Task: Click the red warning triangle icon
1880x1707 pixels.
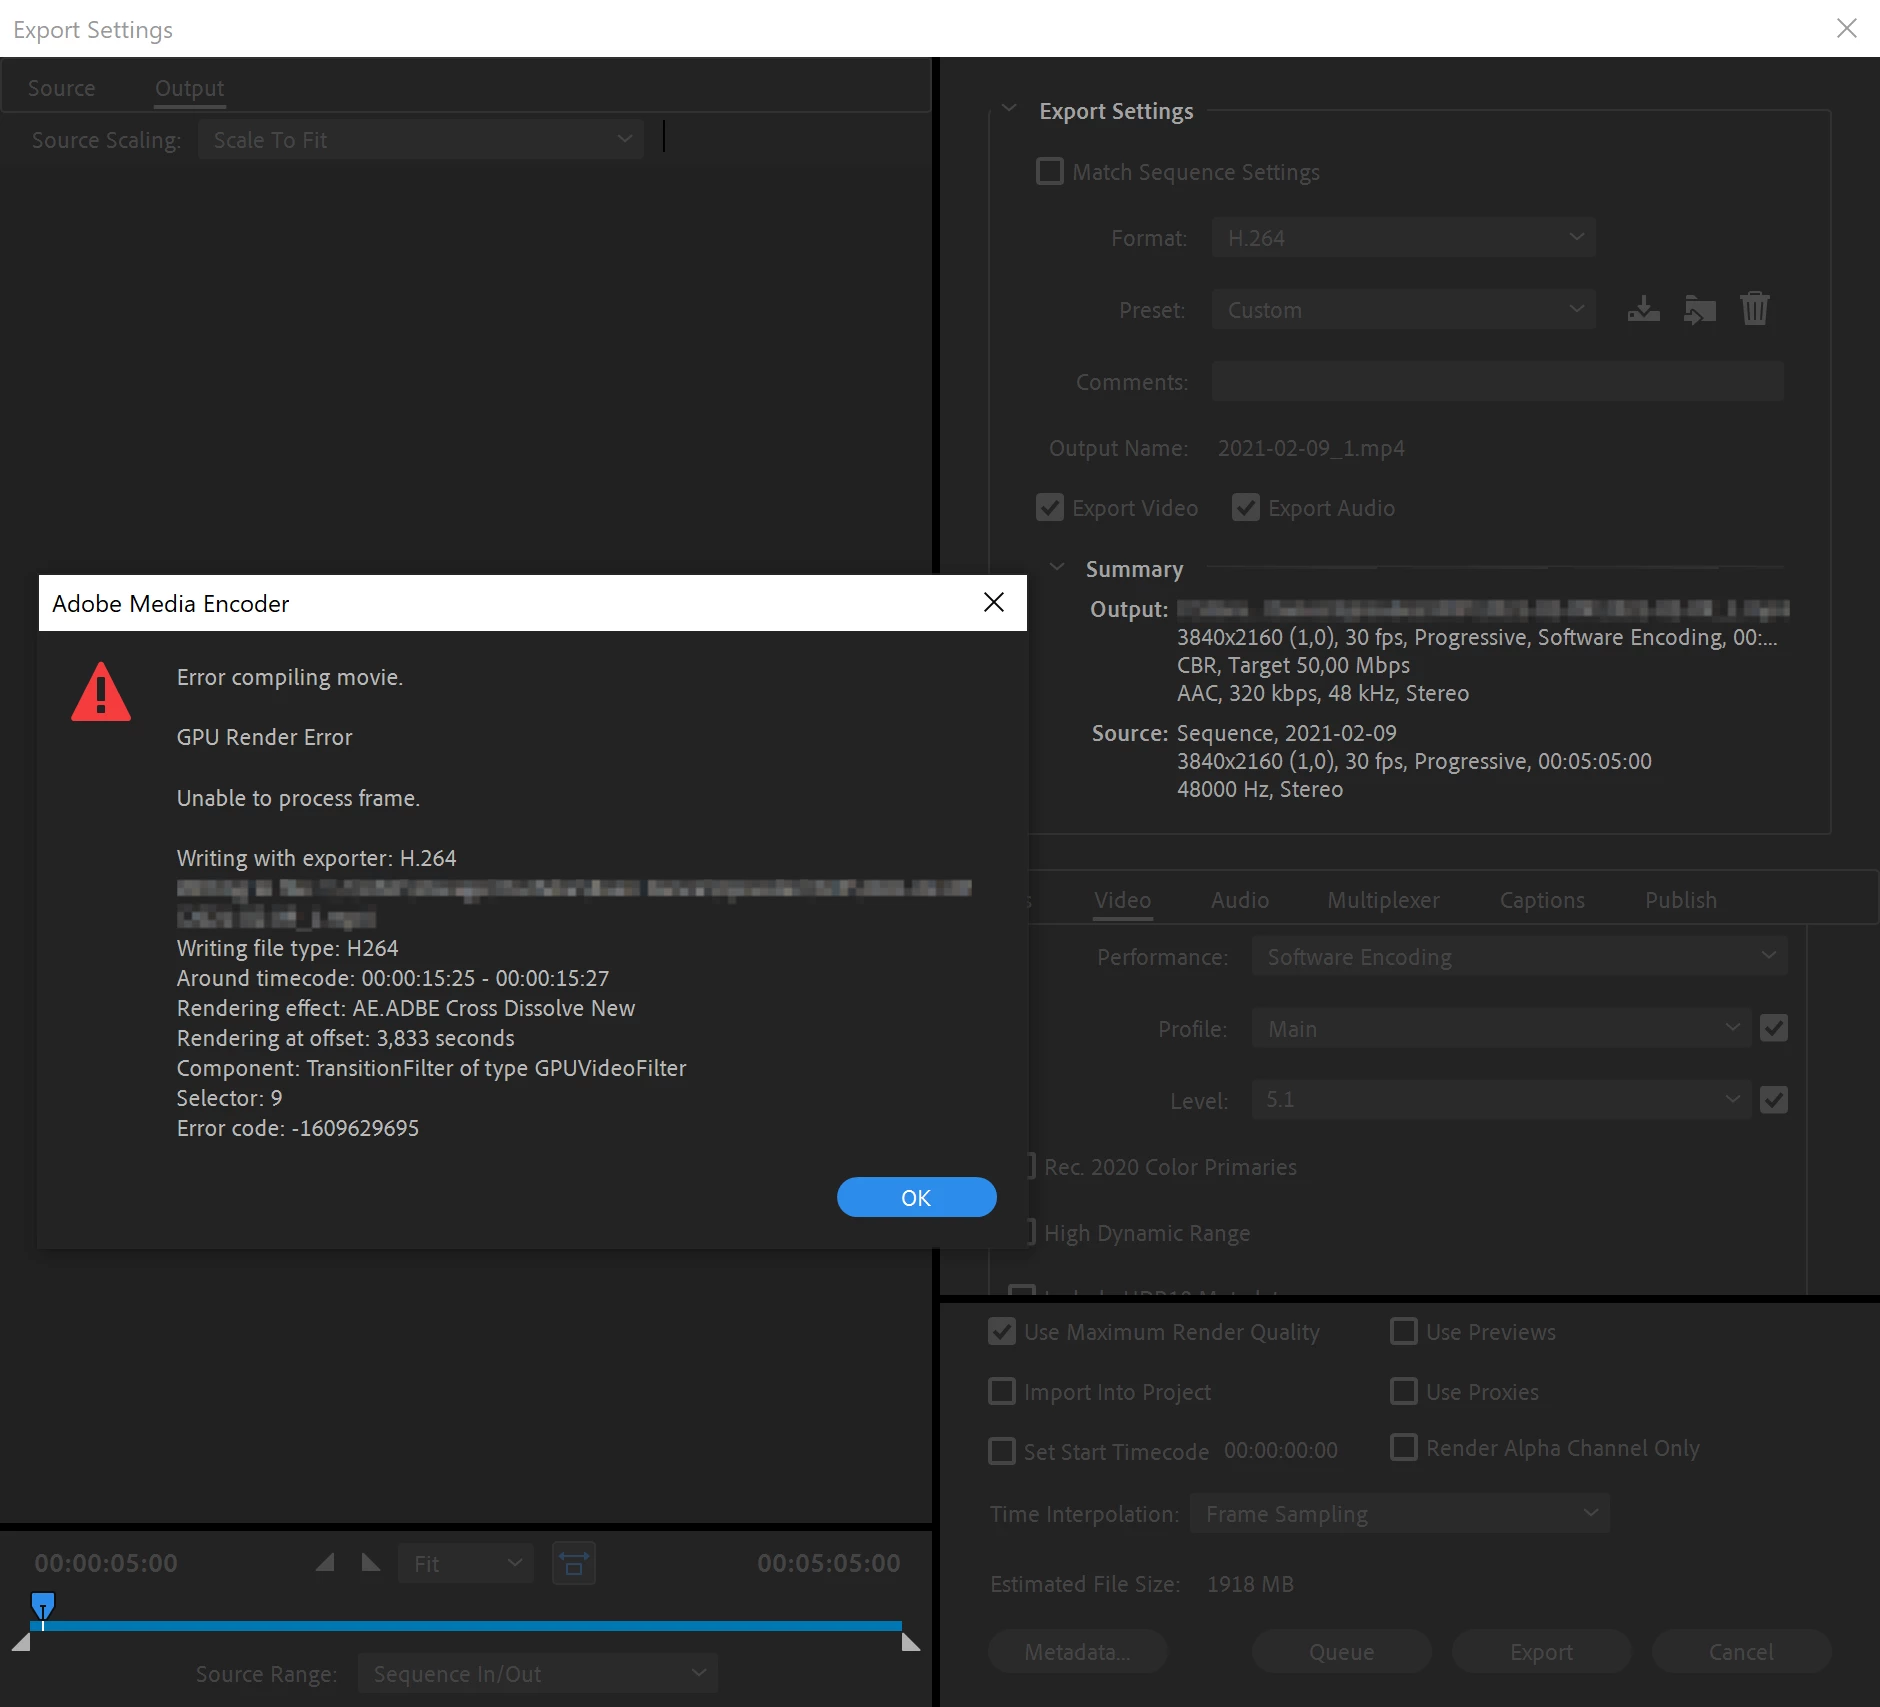Action: point(101,692)
